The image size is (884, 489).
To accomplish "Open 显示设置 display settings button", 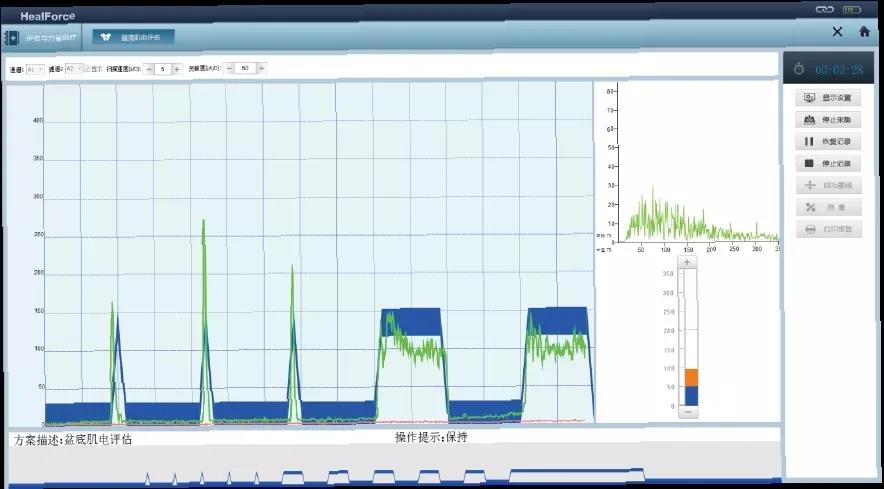I will pos(828,98).
